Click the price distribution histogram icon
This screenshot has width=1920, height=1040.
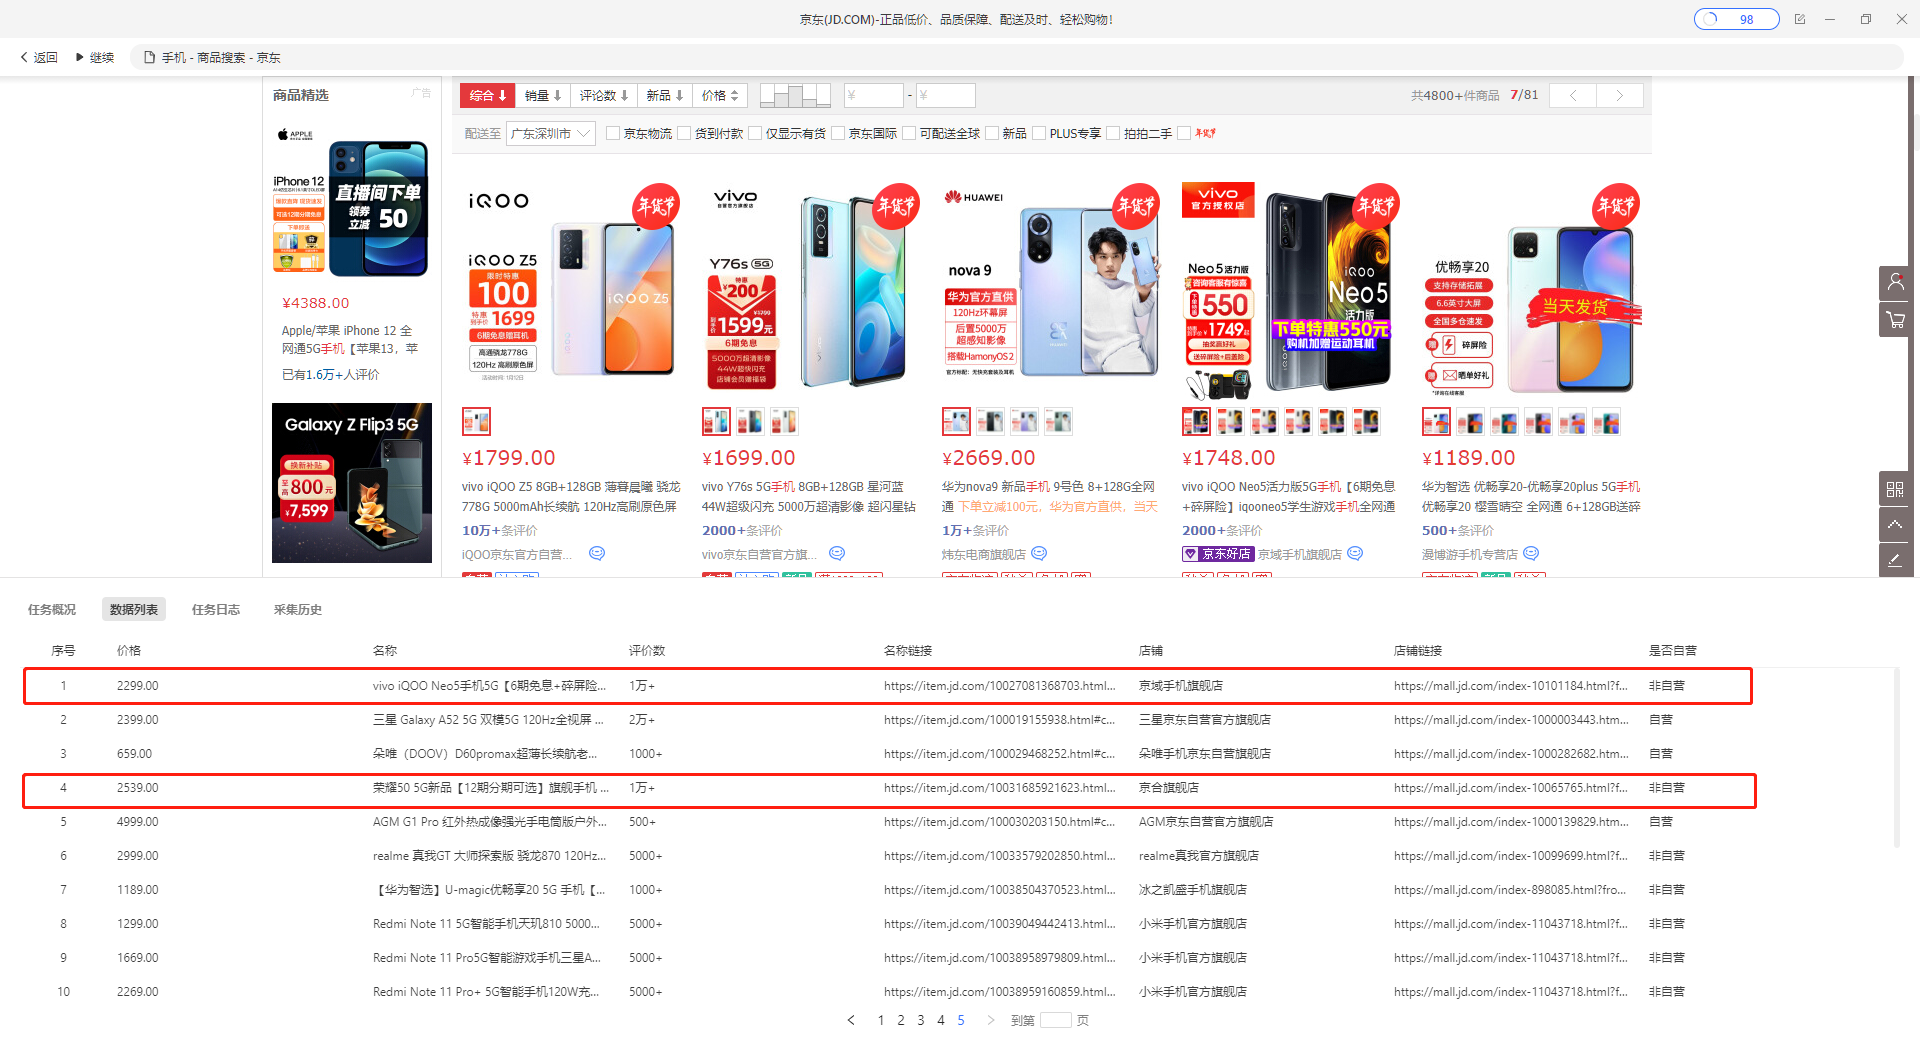[795, 95]
